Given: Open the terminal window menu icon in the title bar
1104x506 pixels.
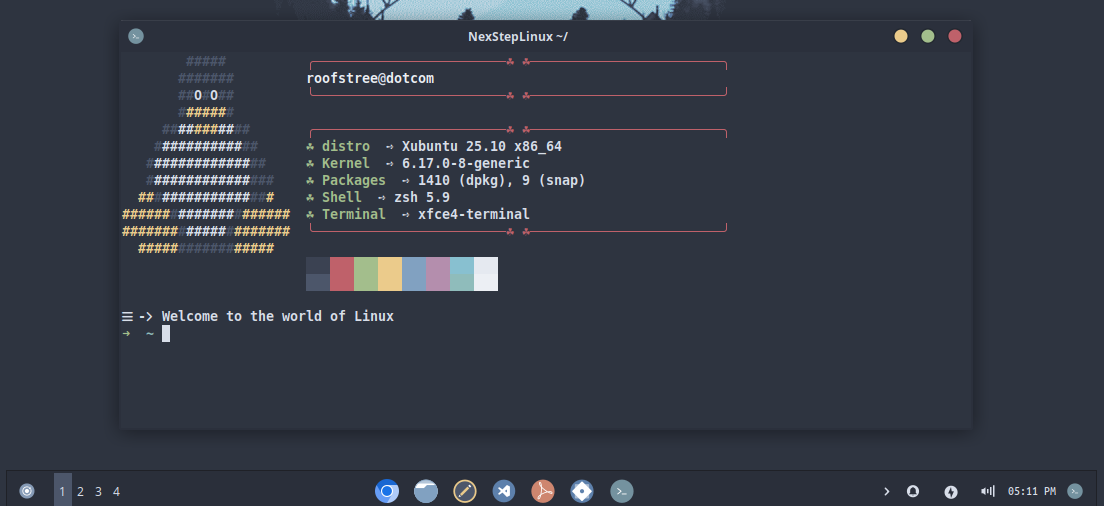Looking at the screenshot, I should (x=136, y=36).
